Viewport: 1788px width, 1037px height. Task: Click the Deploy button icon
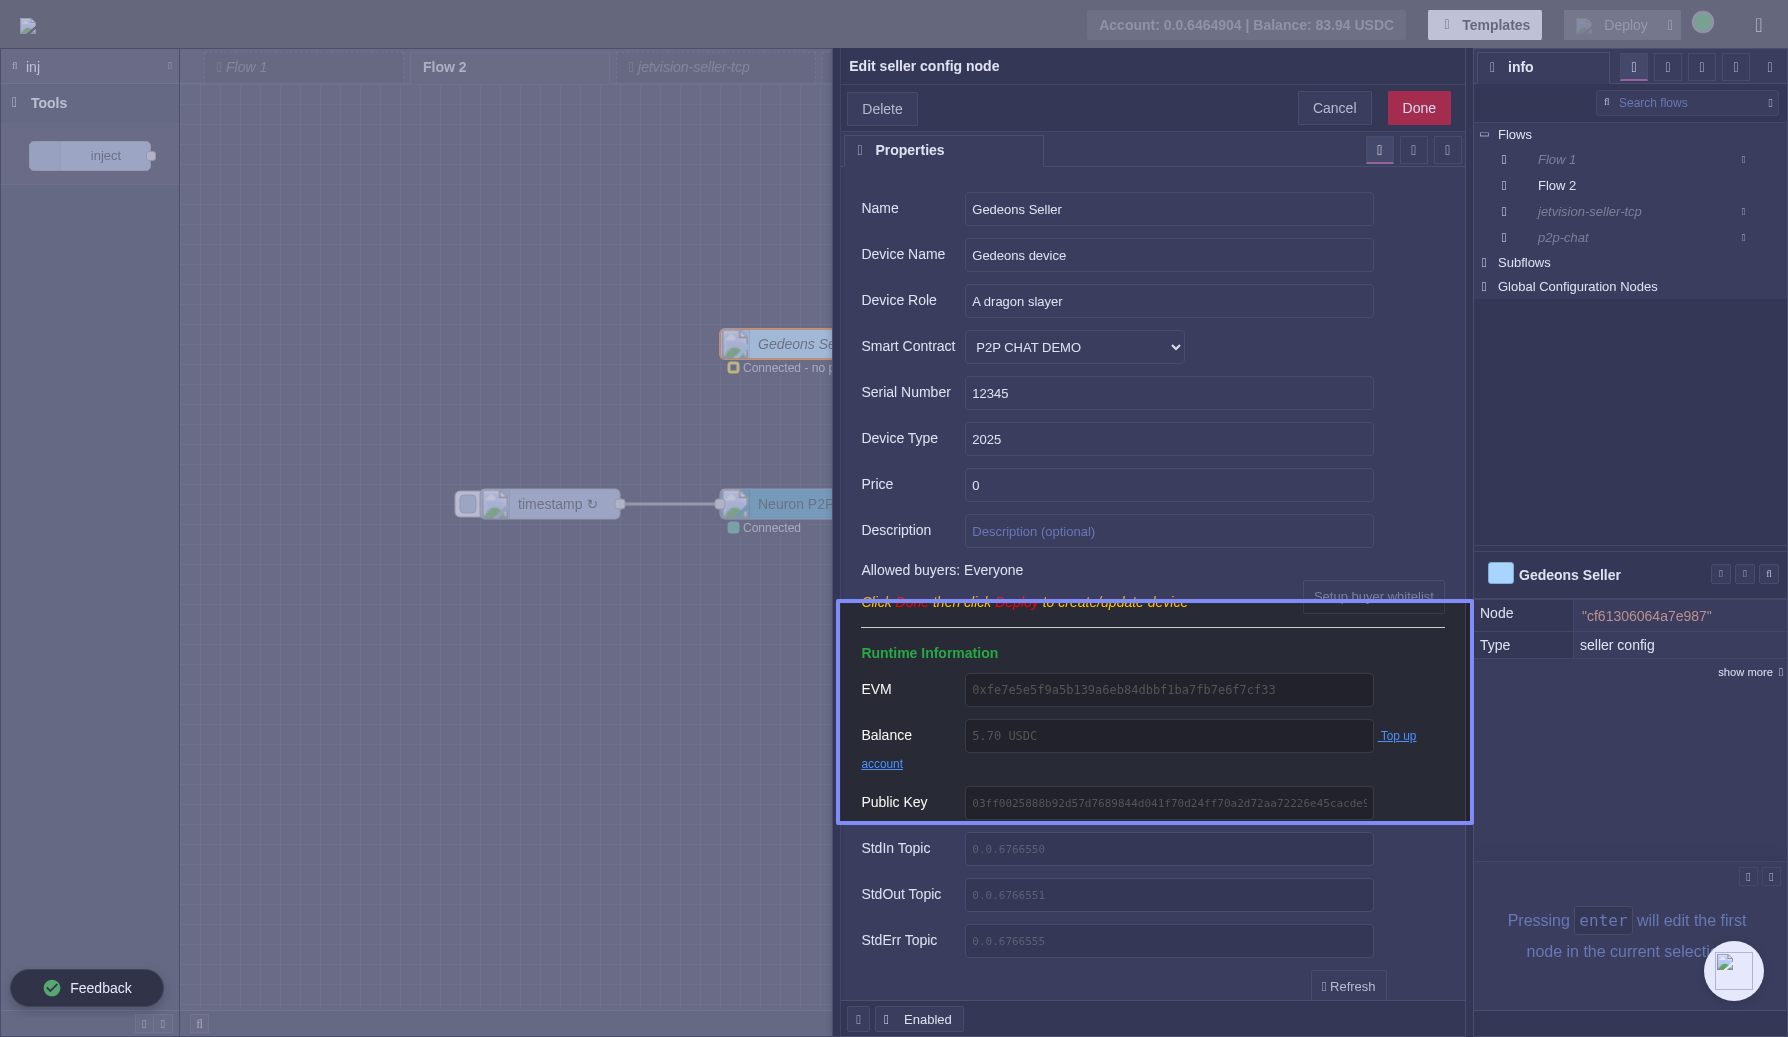click(1584, 25)
